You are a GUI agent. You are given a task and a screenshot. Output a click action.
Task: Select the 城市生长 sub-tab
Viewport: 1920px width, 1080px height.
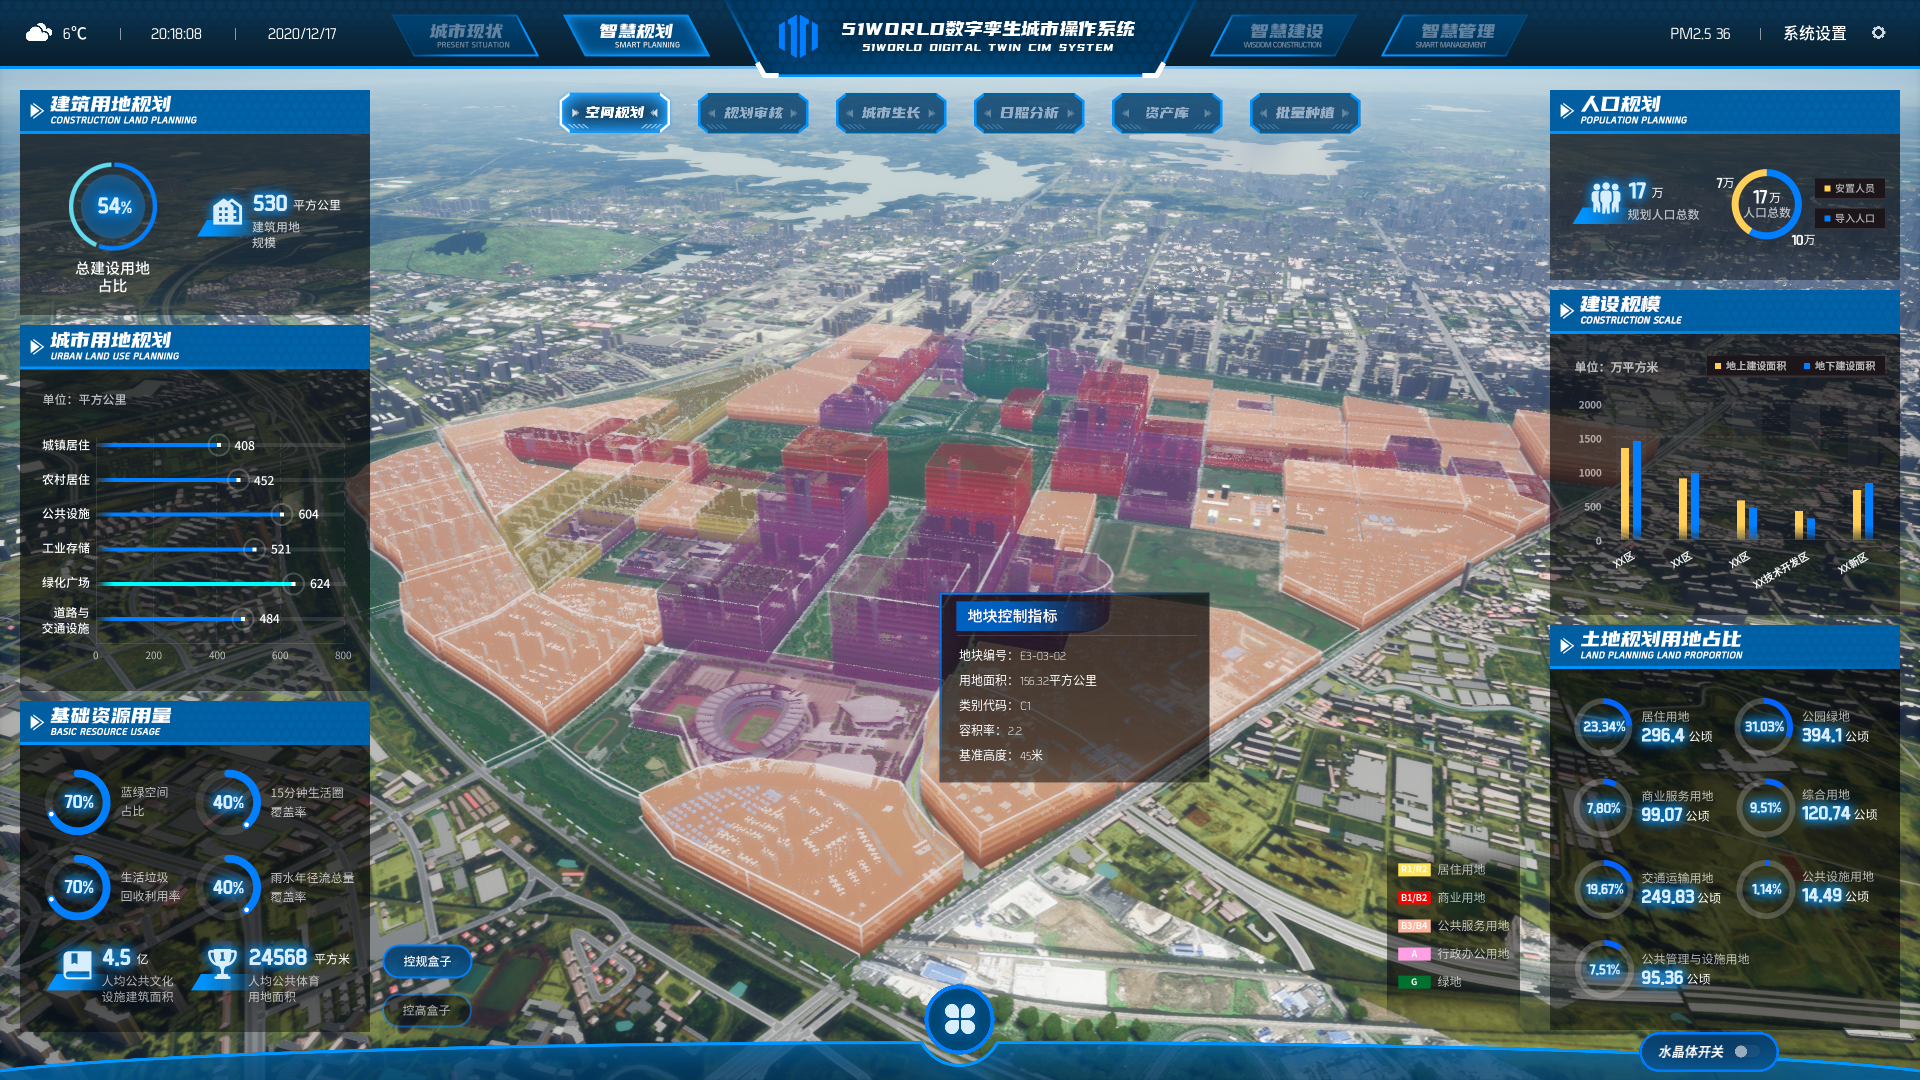(x=891, y=113)
